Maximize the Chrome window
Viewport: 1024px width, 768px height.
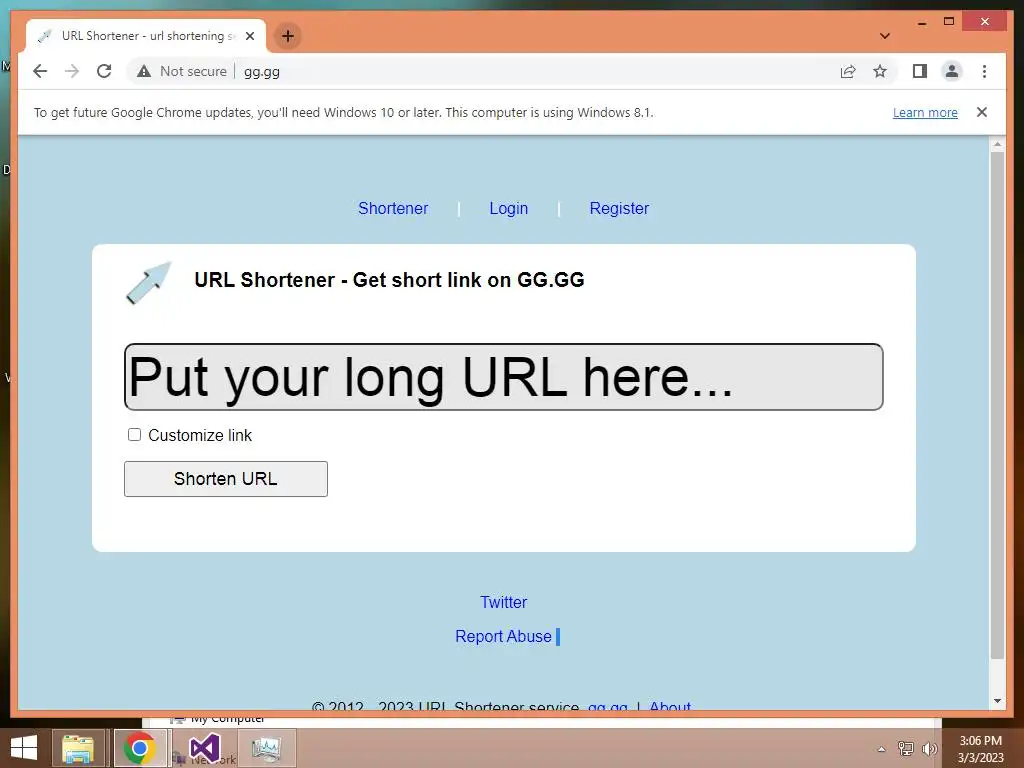click(949, 22)
